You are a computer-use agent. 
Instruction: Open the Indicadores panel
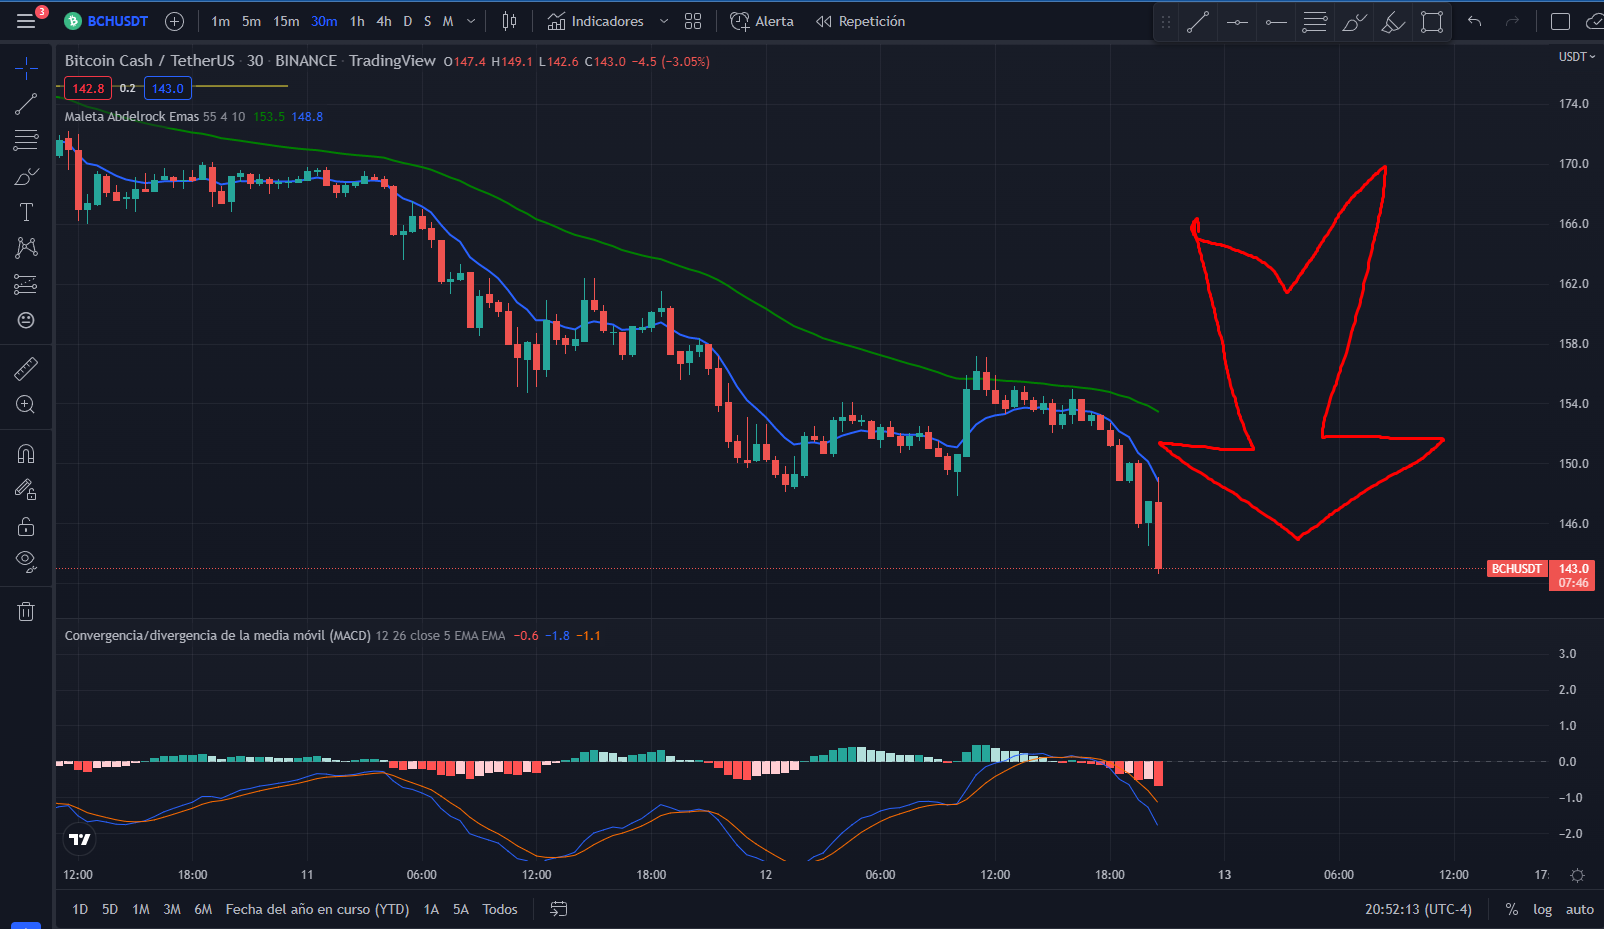tap(596, 21)
